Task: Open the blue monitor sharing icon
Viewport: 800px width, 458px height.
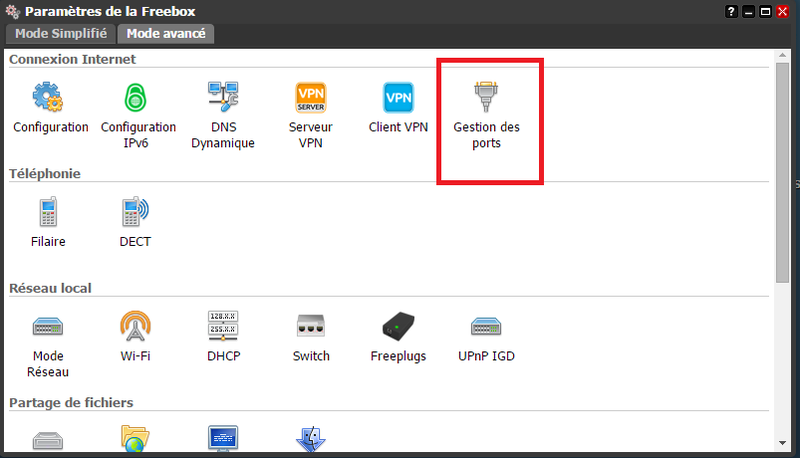Action: tap(223, 439)
